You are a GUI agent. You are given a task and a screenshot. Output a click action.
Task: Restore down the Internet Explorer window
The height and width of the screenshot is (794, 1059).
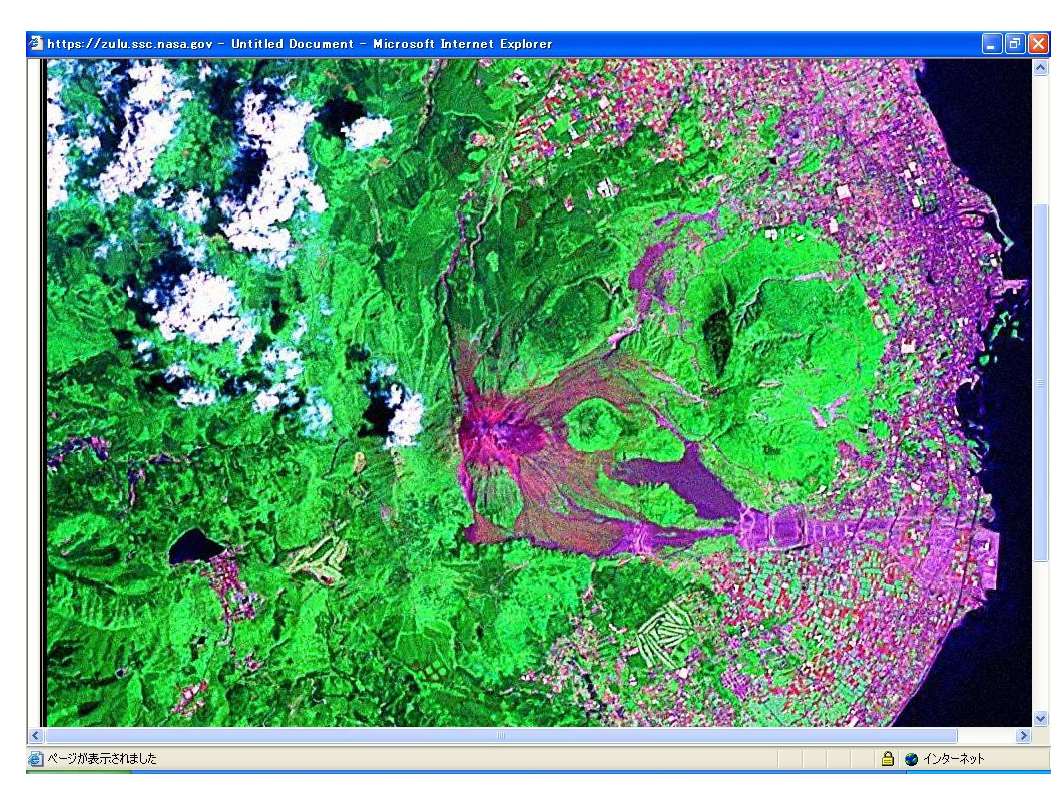click(x=1014, y=45)
